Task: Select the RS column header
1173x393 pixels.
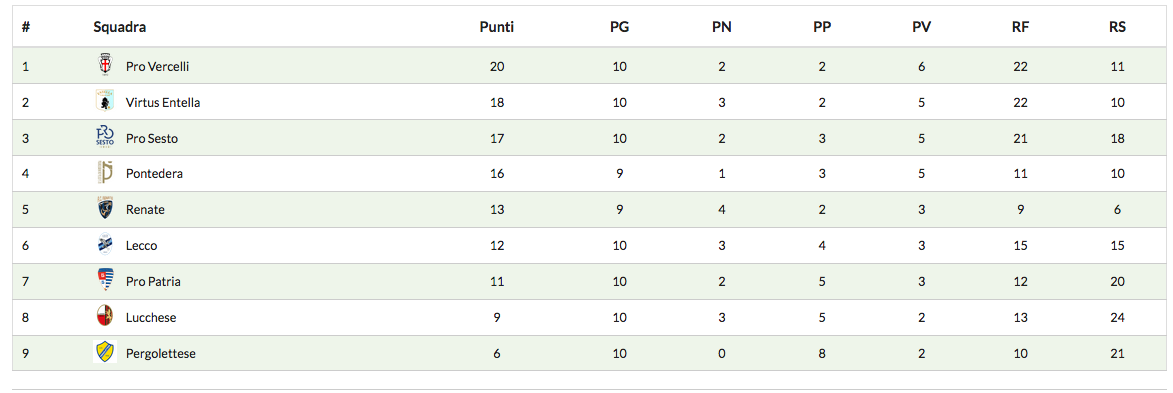Action: tap(1118, 27)
